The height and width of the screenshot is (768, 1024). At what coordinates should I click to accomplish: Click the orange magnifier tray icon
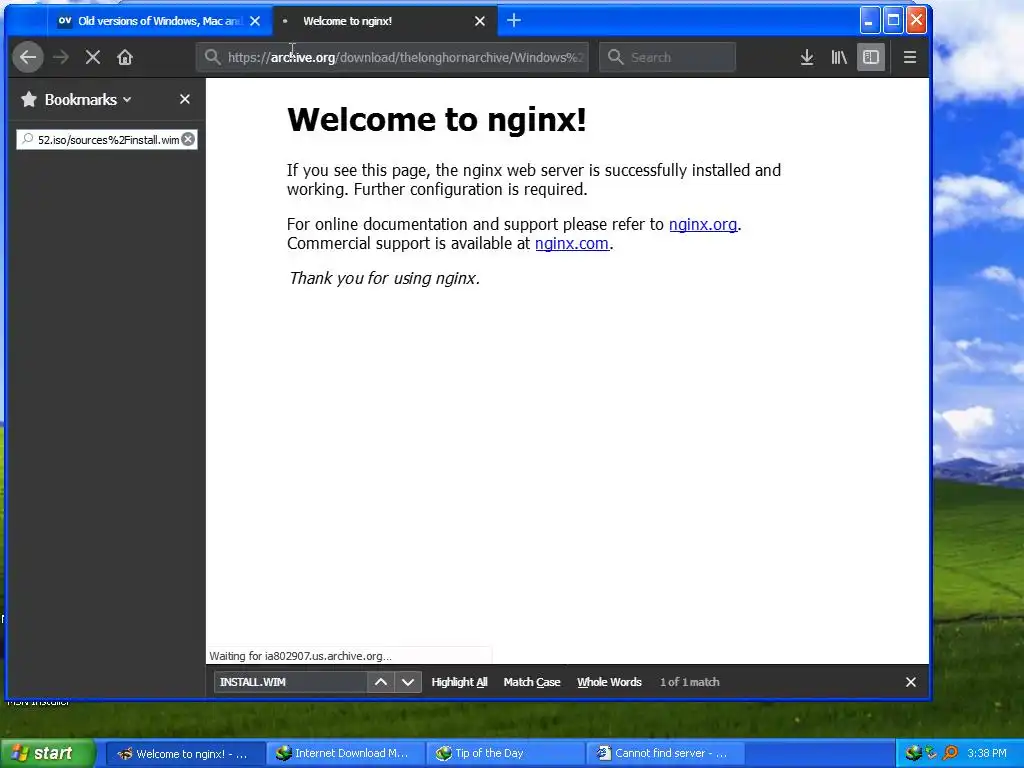950,753
